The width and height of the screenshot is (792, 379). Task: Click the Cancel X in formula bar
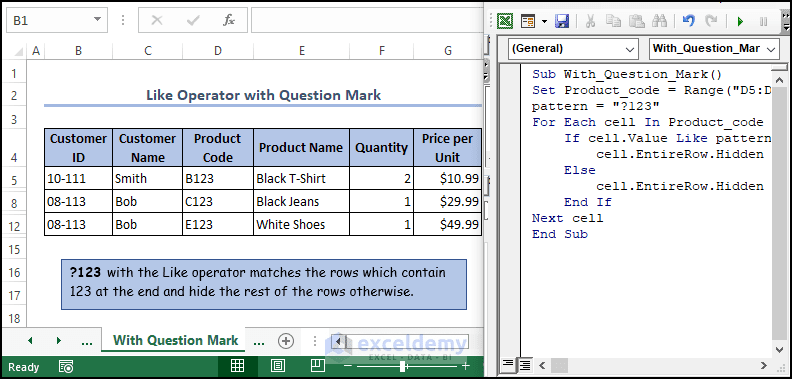[157, 20]
